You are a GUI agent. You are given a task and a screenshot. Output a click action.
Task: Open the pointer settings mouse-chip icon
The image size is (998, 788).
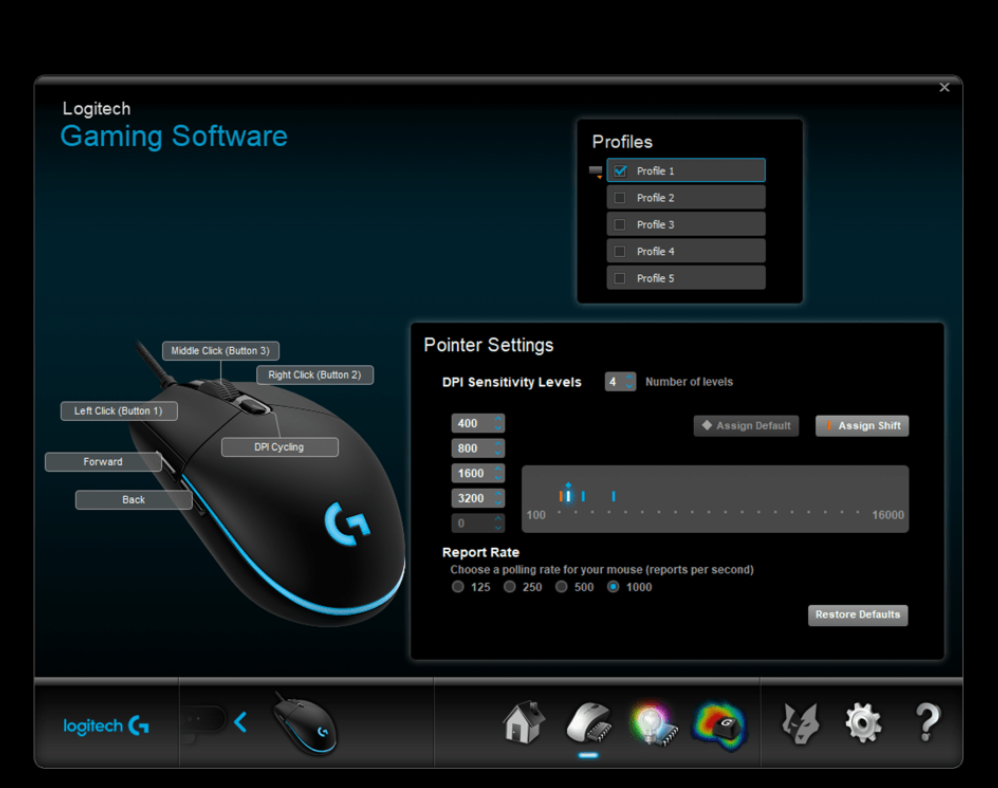(x=589, y=723)
